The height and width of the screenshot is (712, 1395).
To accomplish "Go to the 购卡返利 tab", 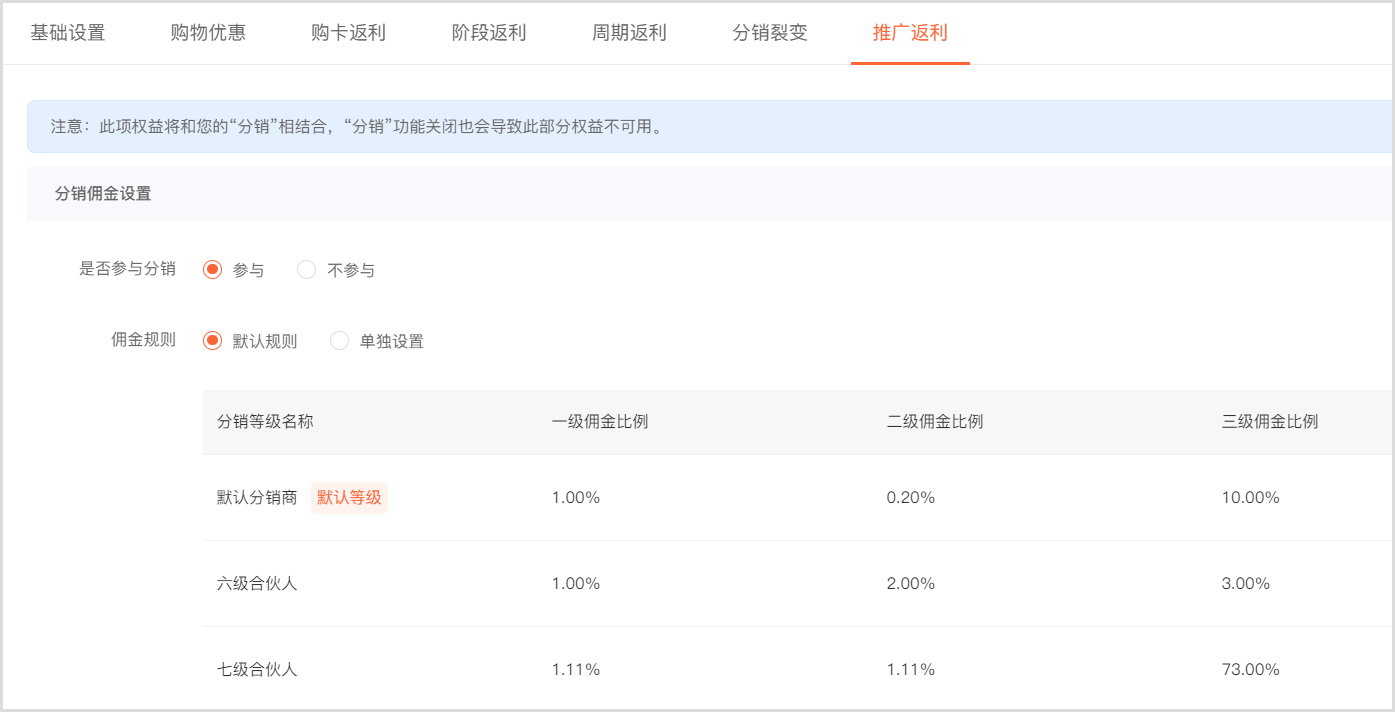I will [x=348, y=33].
